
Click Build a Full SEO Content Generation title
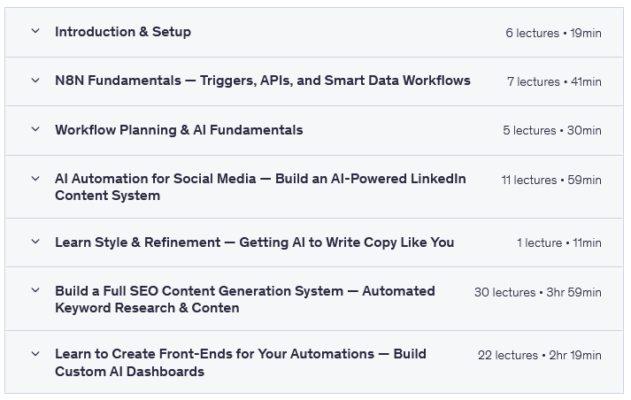(245, 299)
